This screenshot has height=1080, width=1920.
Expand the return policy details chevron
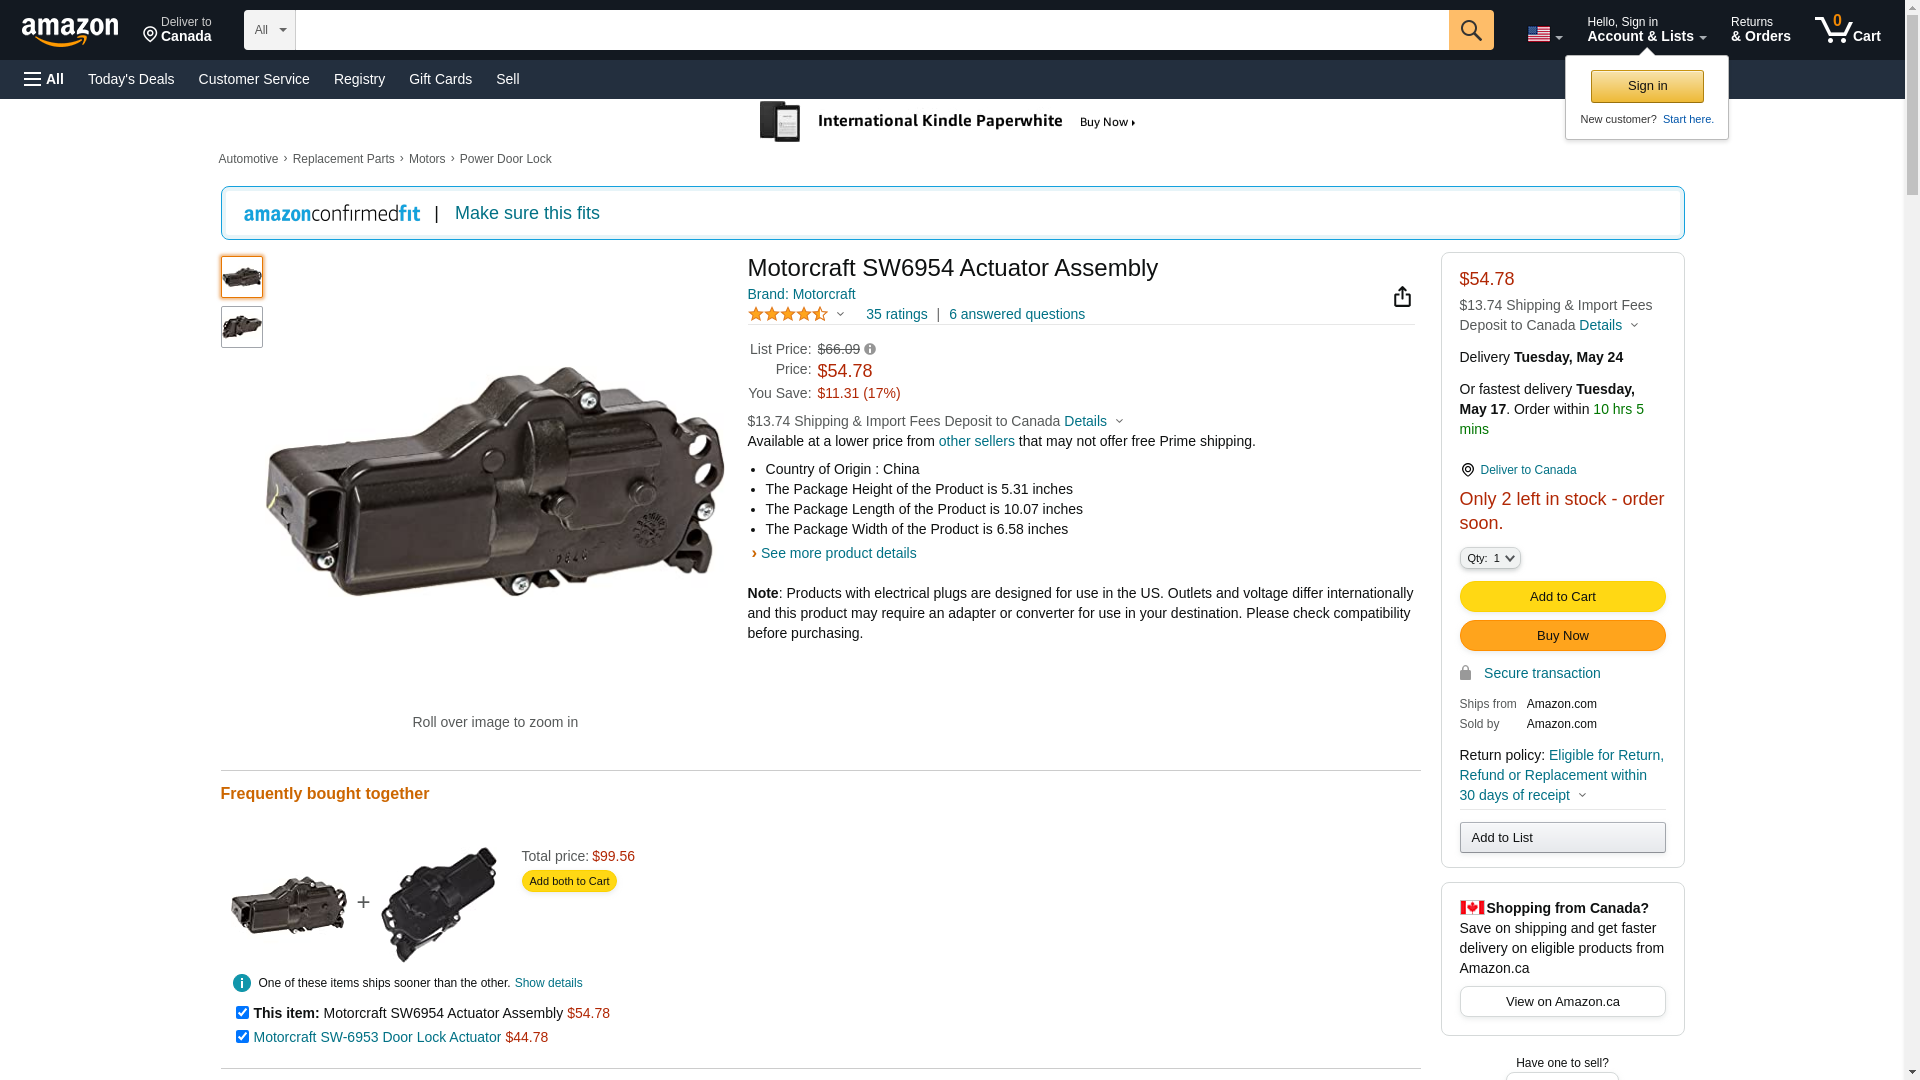[x=1582, y=796]
